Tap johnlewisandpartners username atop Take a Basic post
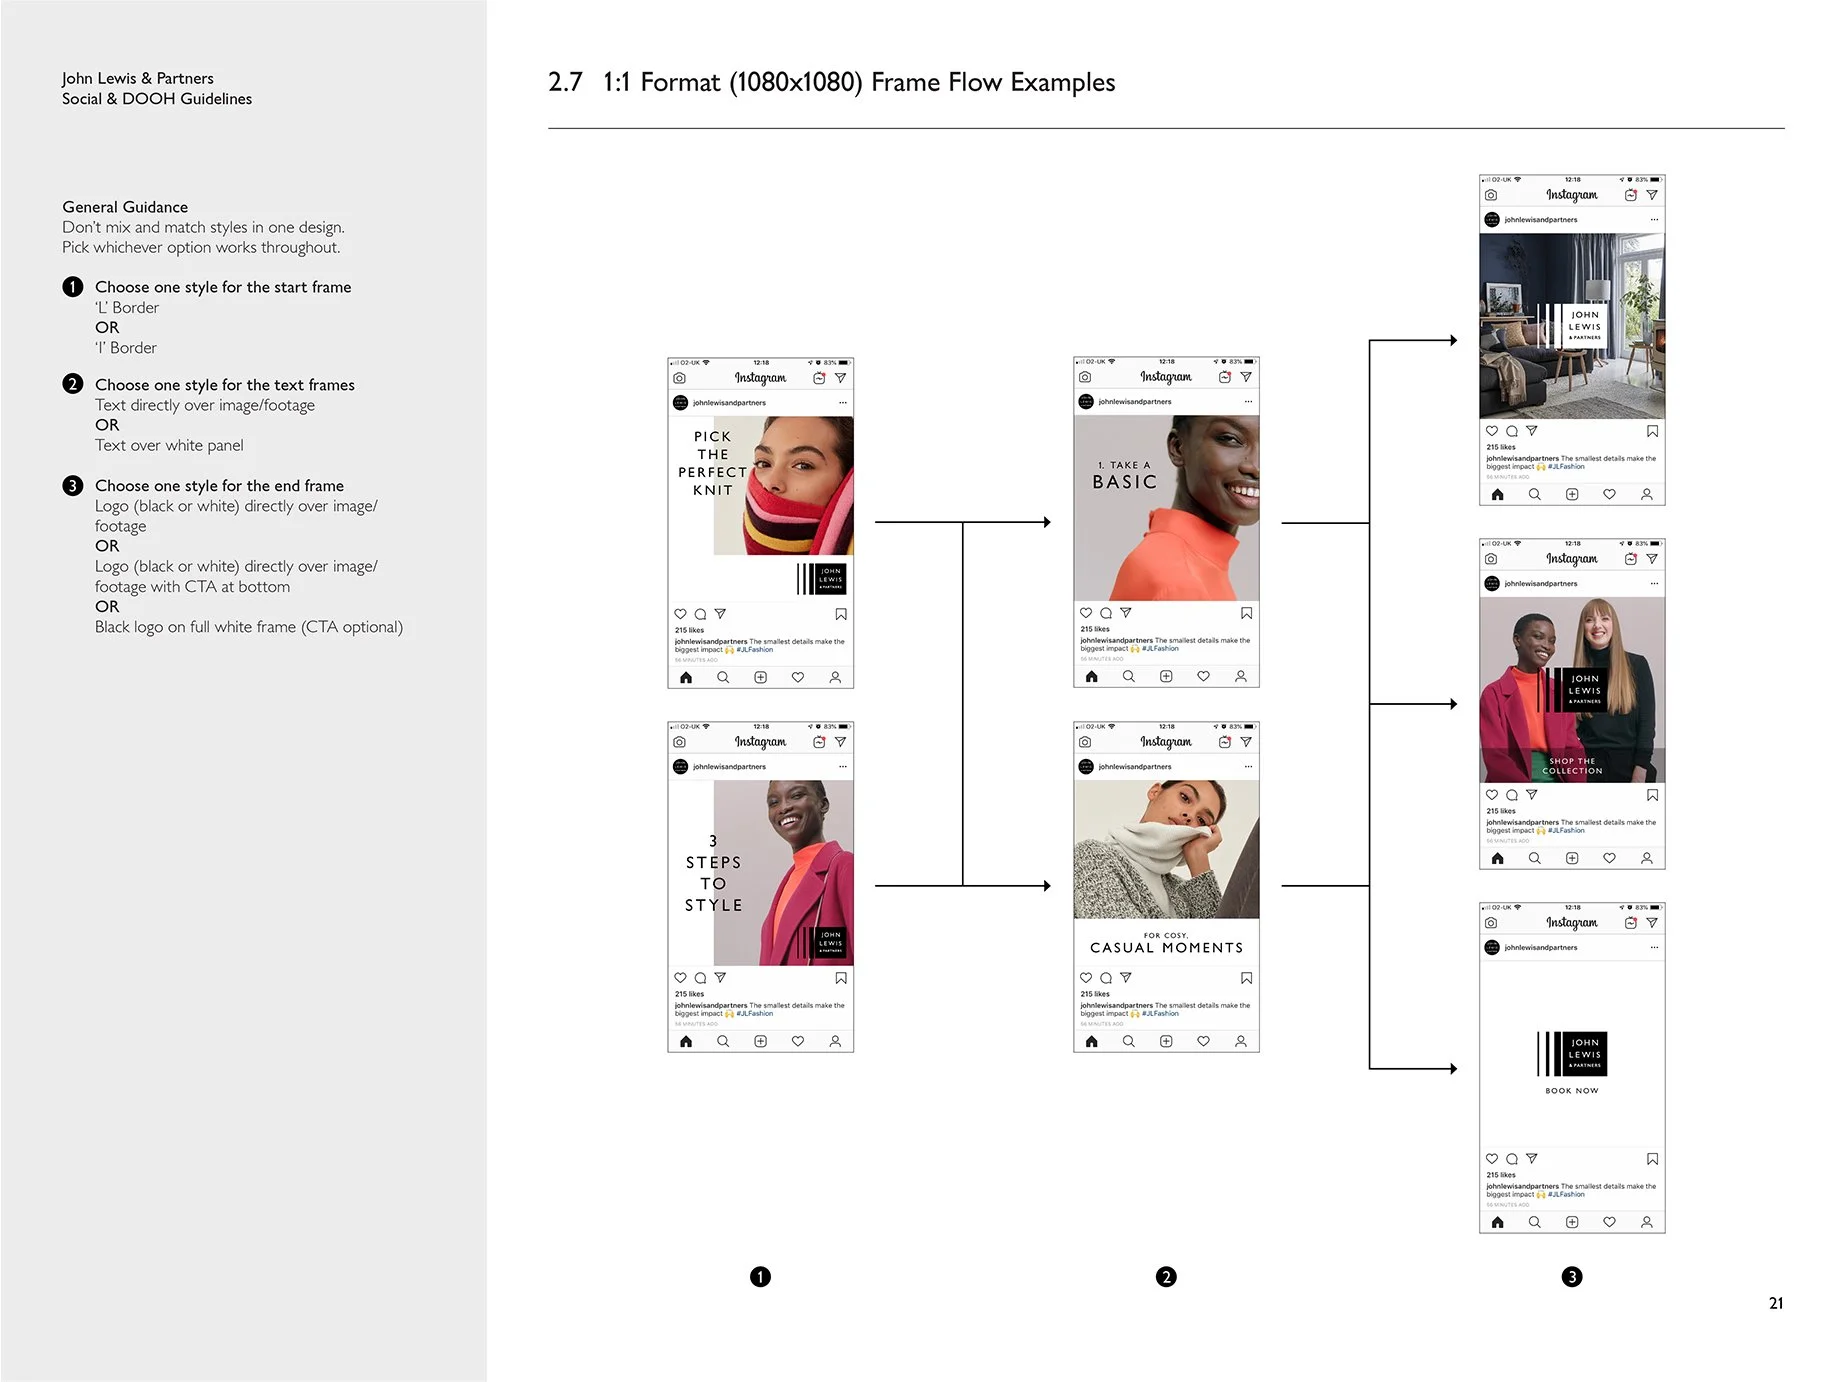Screen dimensions: 1846x1382 (1135, 402)
